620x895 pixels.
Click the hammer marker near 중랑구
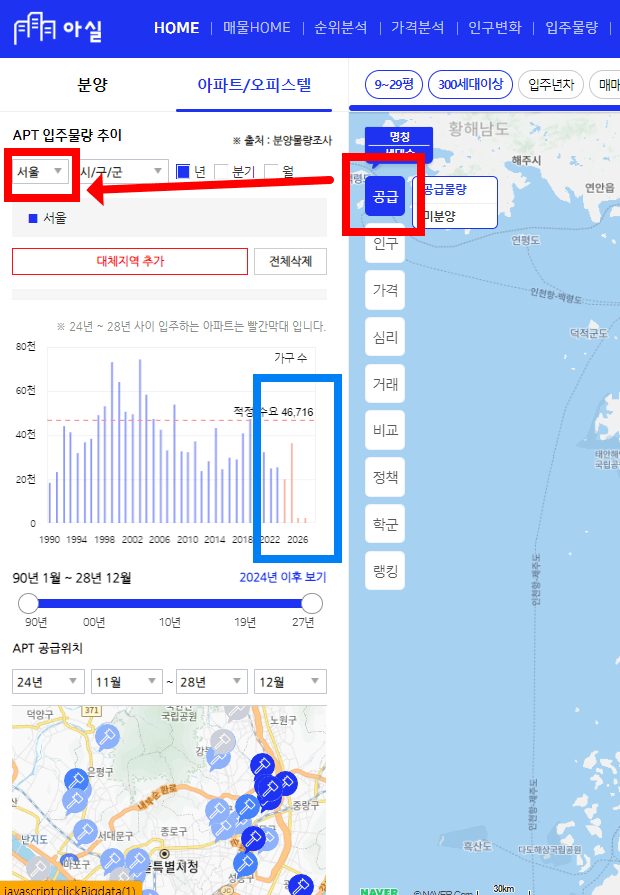(x=285, y=783)
